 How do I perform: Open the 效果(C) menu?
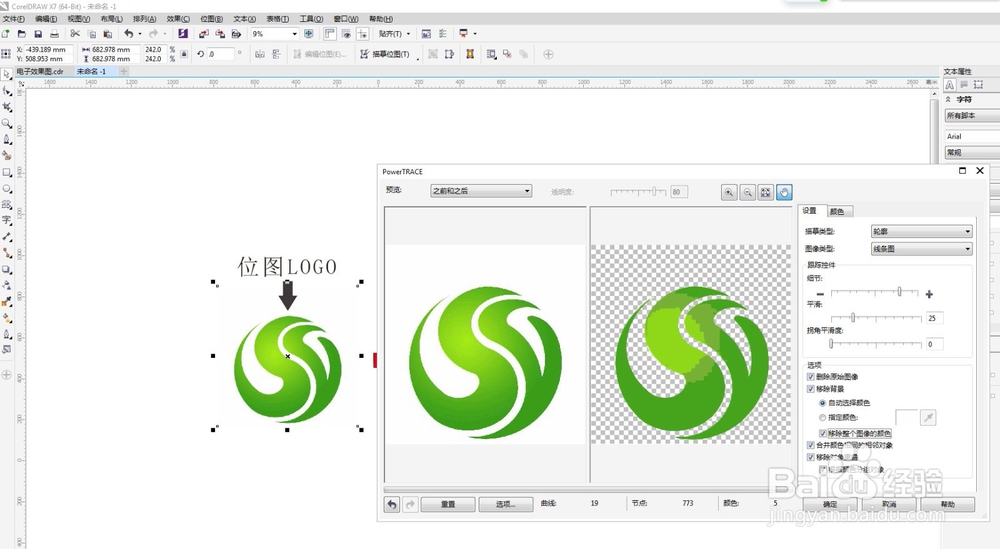[x=178, y=19]
